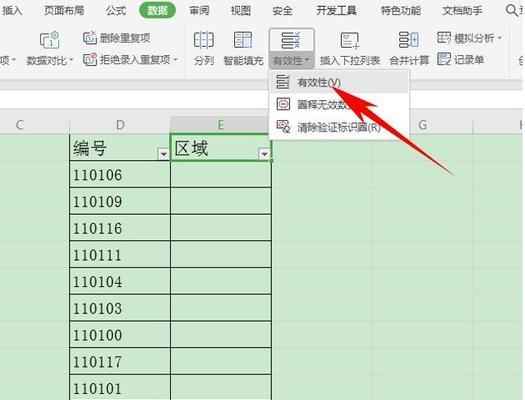Click the 合并计算 consolidate icon

coord(409,40)
